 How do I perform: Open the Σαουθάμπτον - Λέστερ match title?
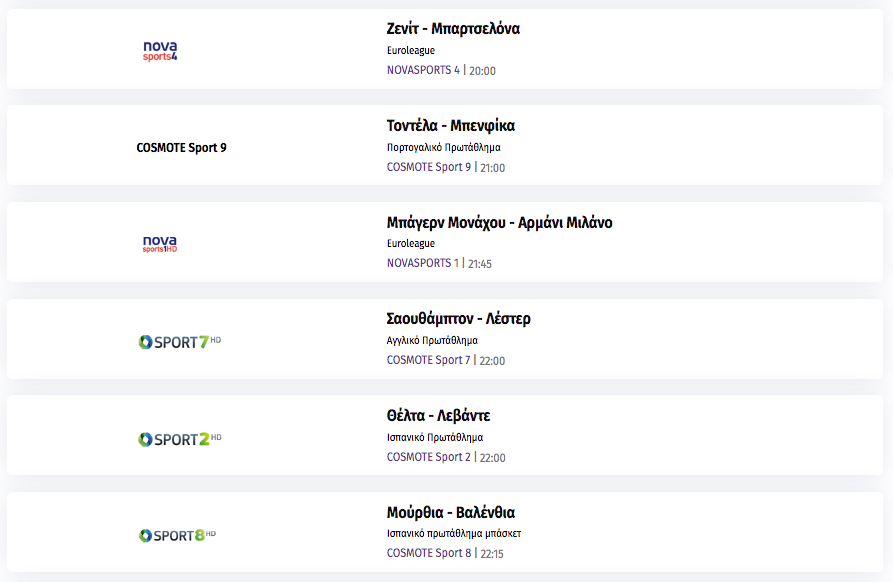pos(458,318)
